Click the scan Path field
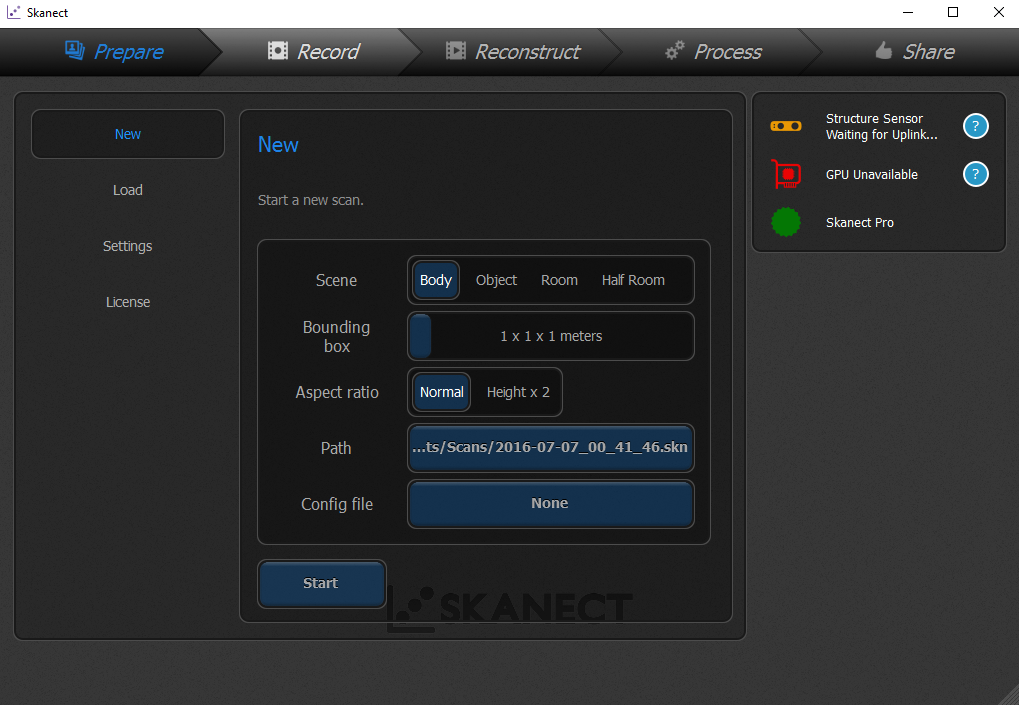Viewport: 1019px width, 705px height. coord(550,448)
